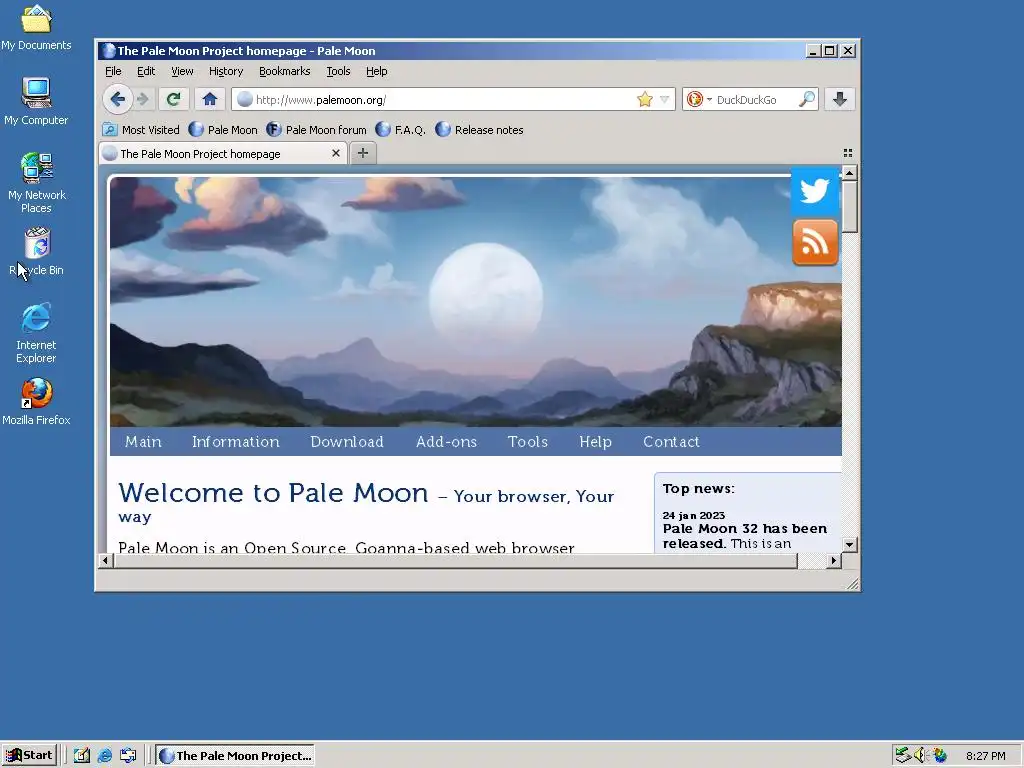This screenshot has width=1024, height=768.
Task: Open the View menu
Action: click(182, 71)
